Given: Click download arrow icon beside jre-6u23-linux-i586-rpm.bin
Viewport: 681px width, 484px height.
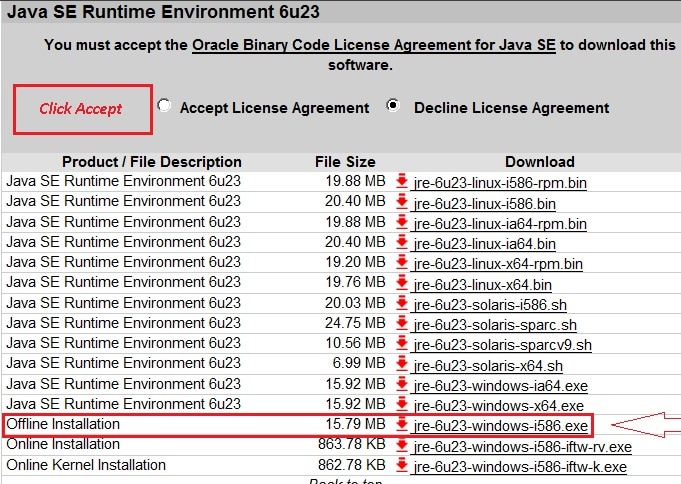Looking at the screenshot, I should [x=402, y=182].
